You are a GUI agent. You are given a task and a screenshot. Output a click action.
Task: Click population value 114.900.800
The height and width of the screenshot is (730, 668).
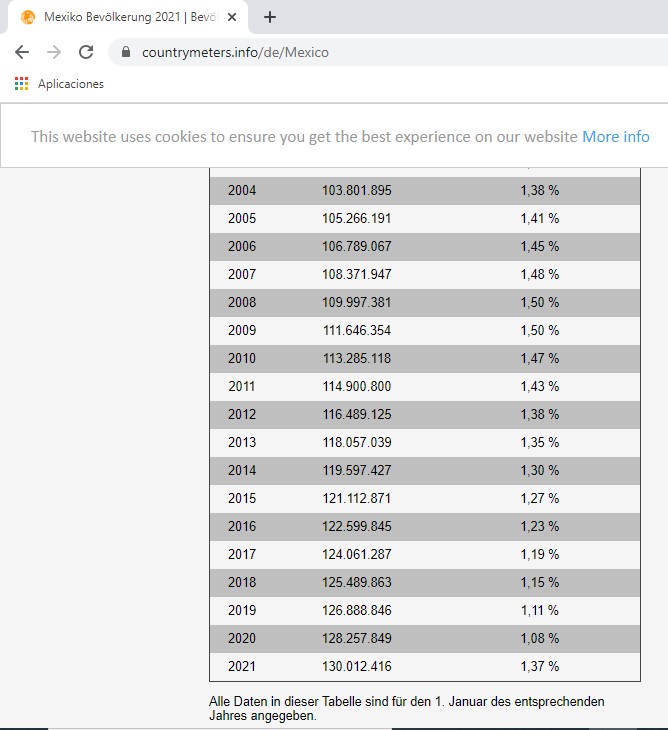[x=357, y=386]
